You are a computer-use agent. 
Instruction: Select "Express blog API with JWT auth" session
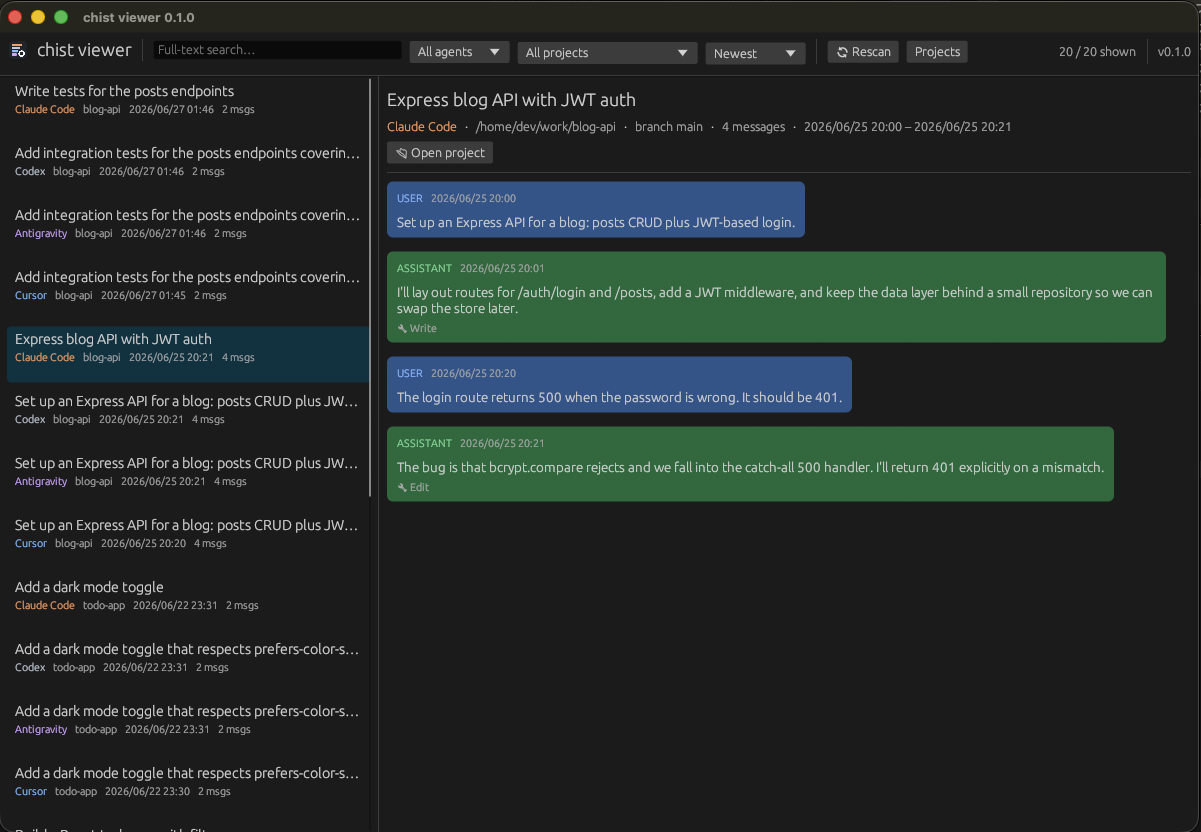(x=188, y=354)
